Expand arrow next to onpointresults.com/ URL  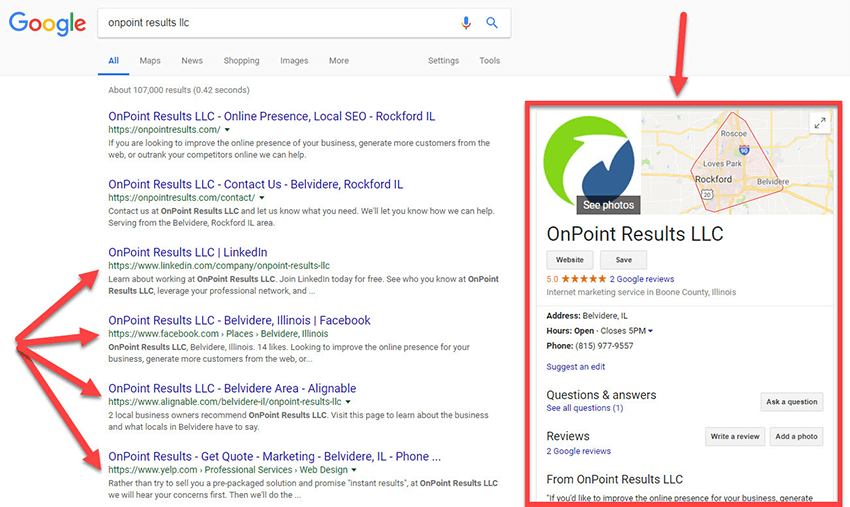point(227,130)
